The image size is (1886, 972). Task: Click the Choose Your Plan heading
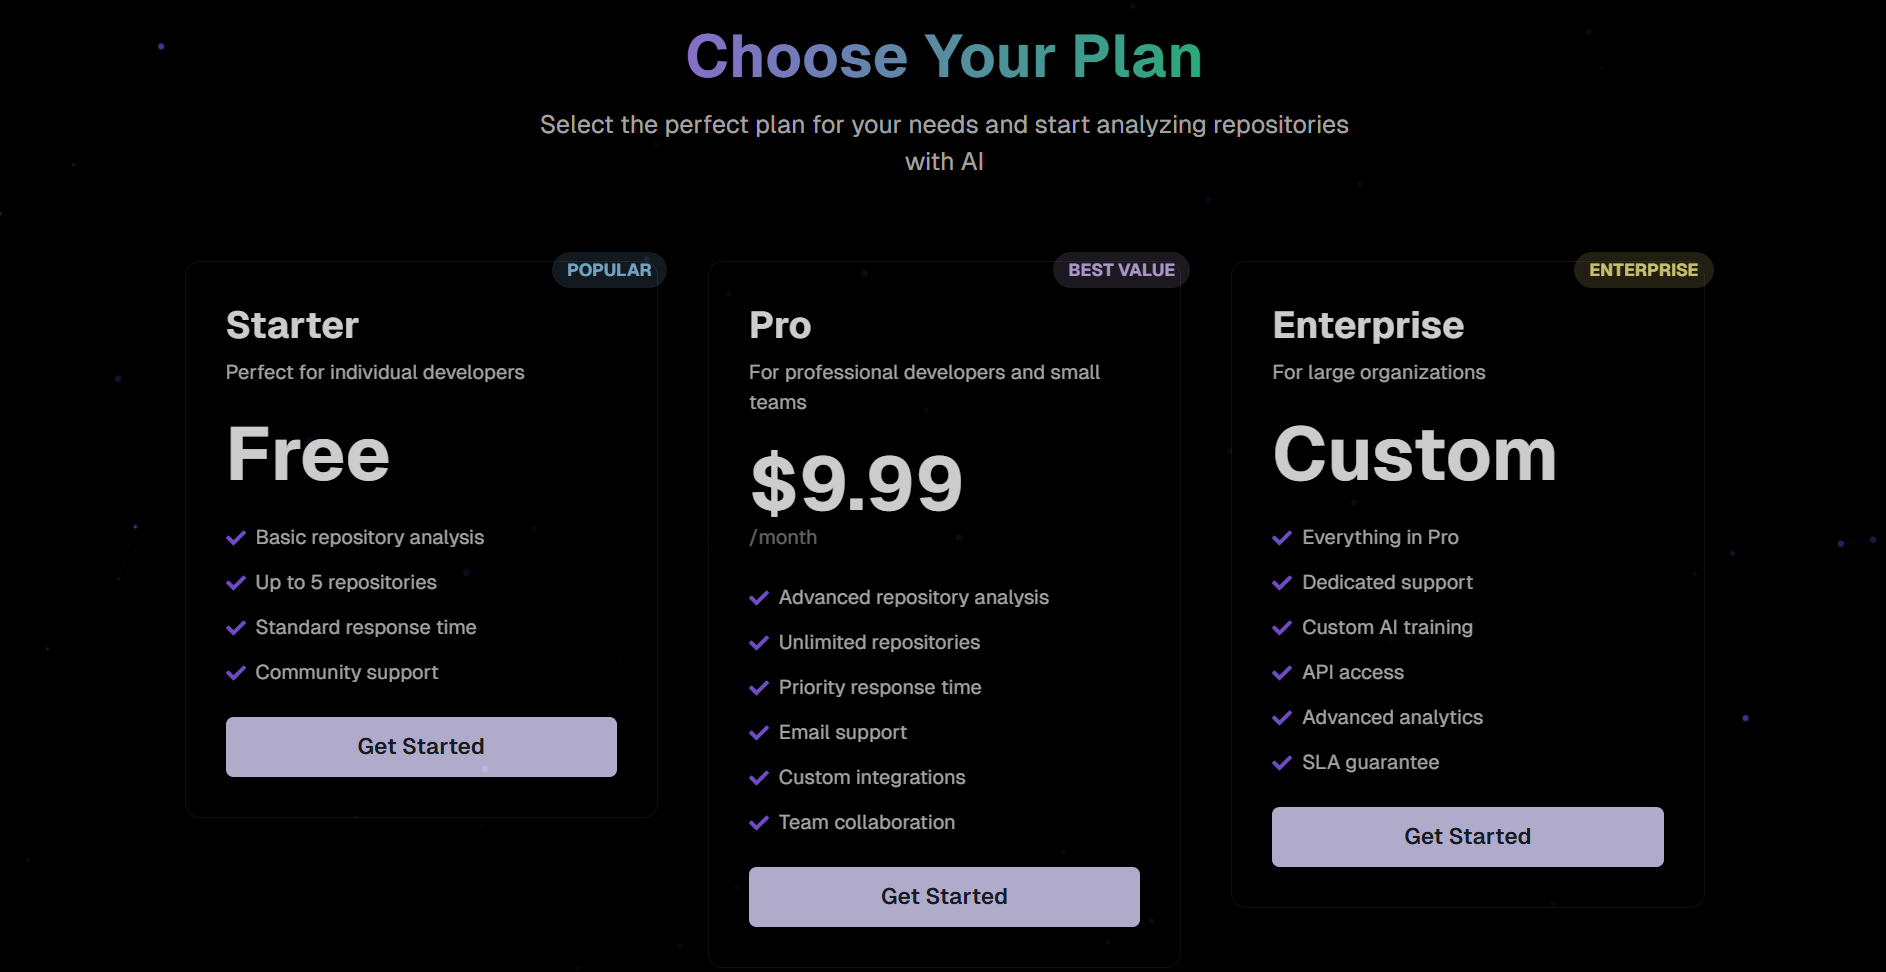pyautogui.click(x=944, y=56)
